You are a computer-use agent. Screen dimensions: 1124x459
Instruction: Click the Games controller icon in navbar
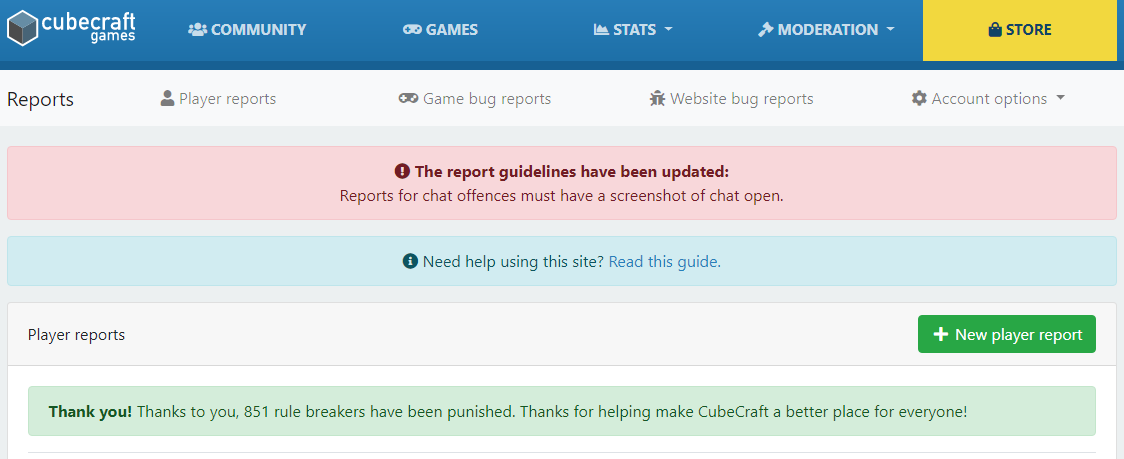(412, 29)
